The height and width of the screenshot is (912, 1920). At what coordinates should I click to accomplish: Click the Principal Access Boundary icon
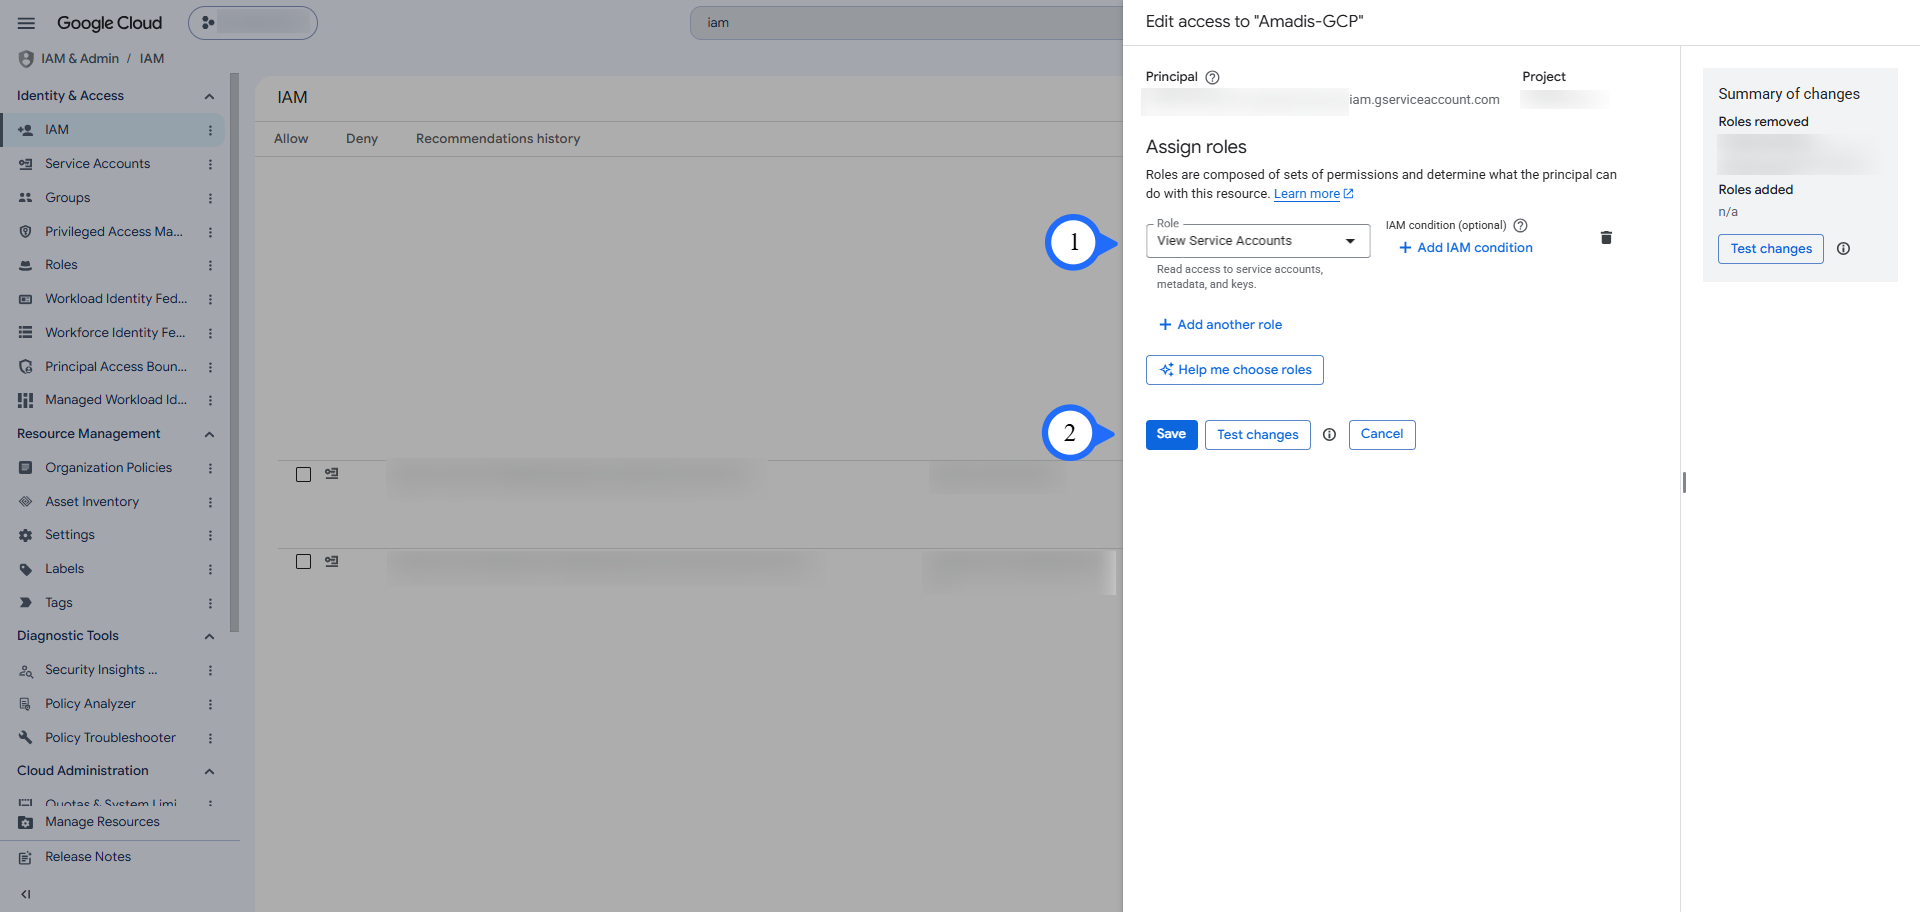[26, 367]
